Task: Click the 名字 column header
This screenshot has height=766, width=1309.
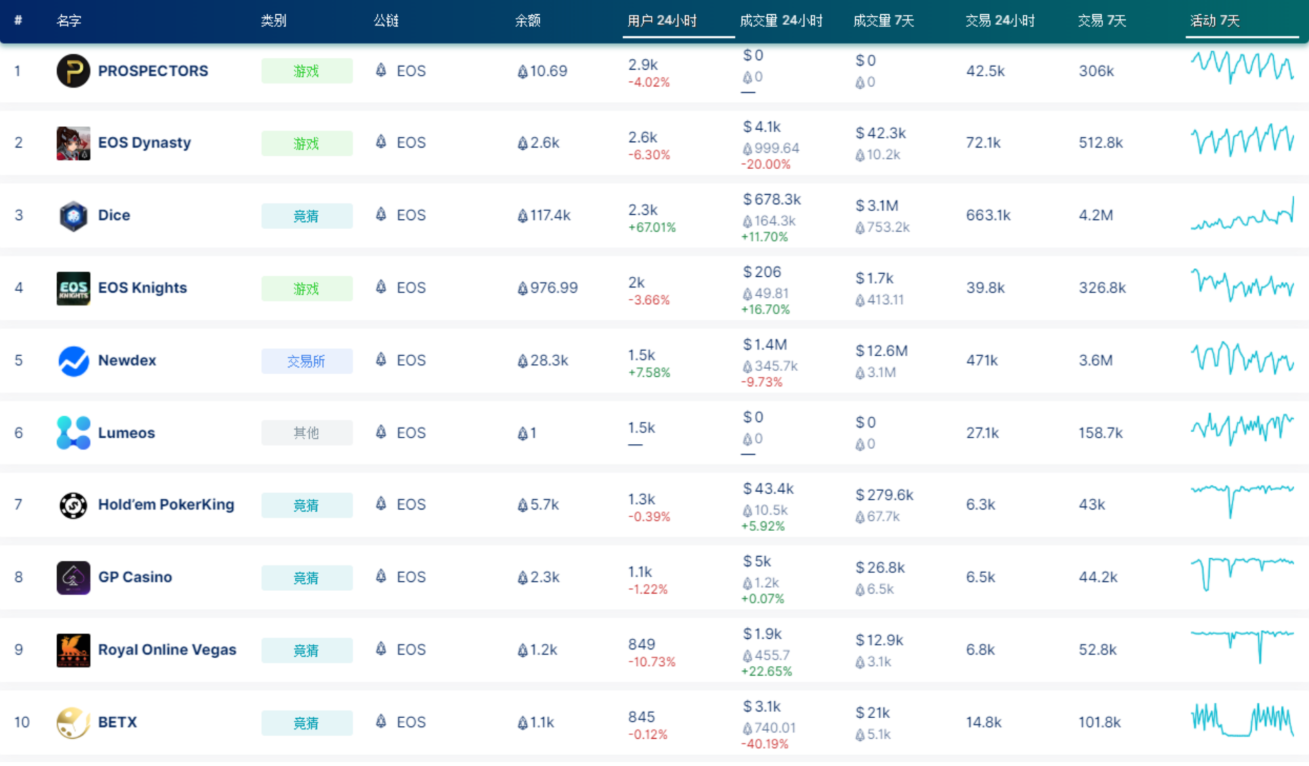Action: [69, 21]
